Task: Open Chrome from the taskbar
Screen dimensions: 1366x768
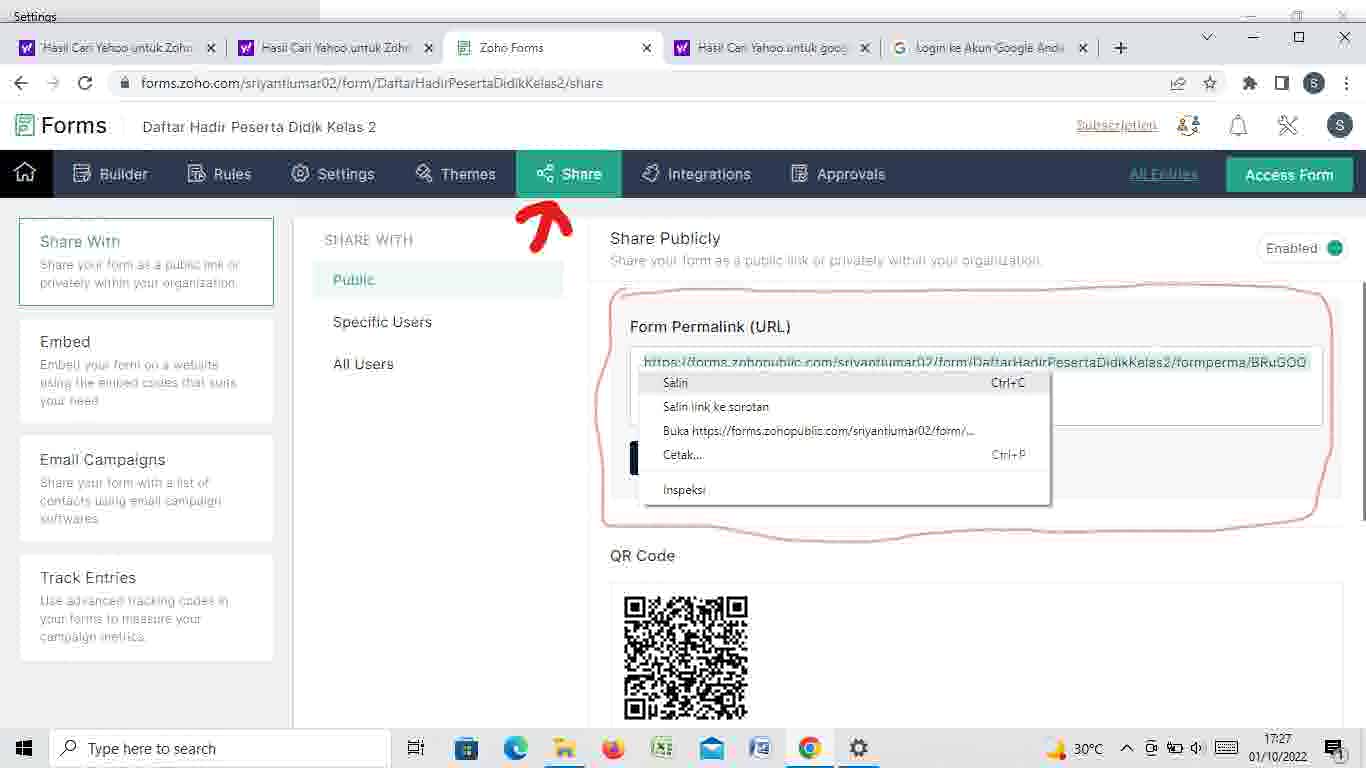Action: point(810,748)
